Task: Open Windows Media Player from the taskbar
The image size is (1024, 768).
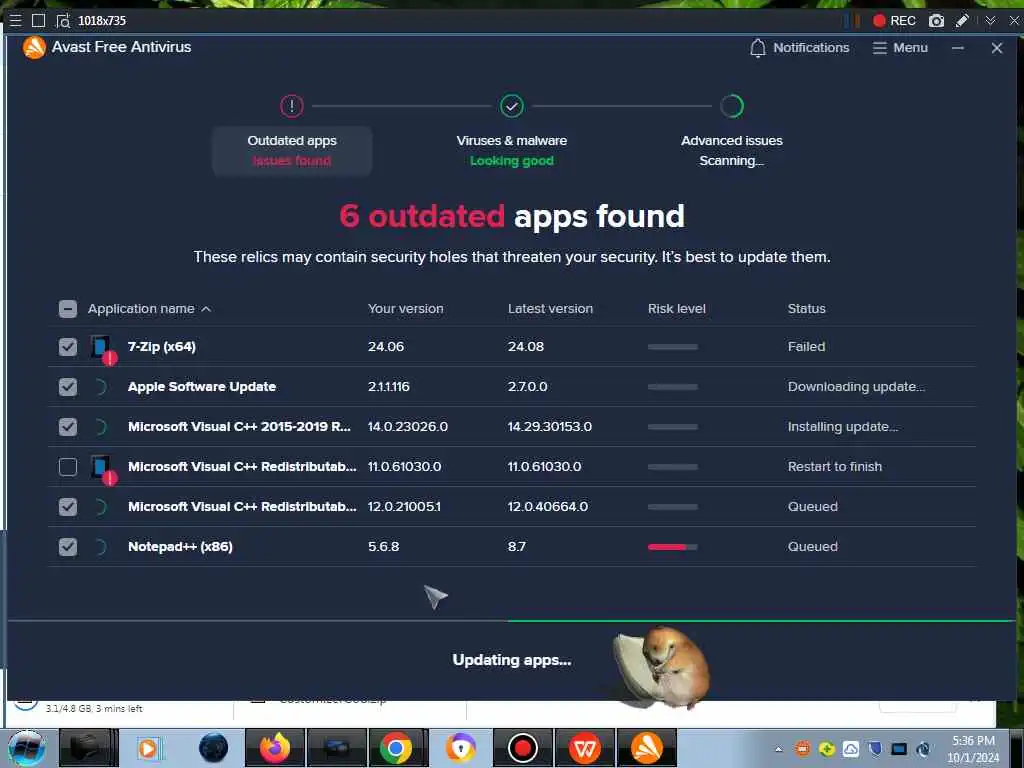Action: click(148, 748)
